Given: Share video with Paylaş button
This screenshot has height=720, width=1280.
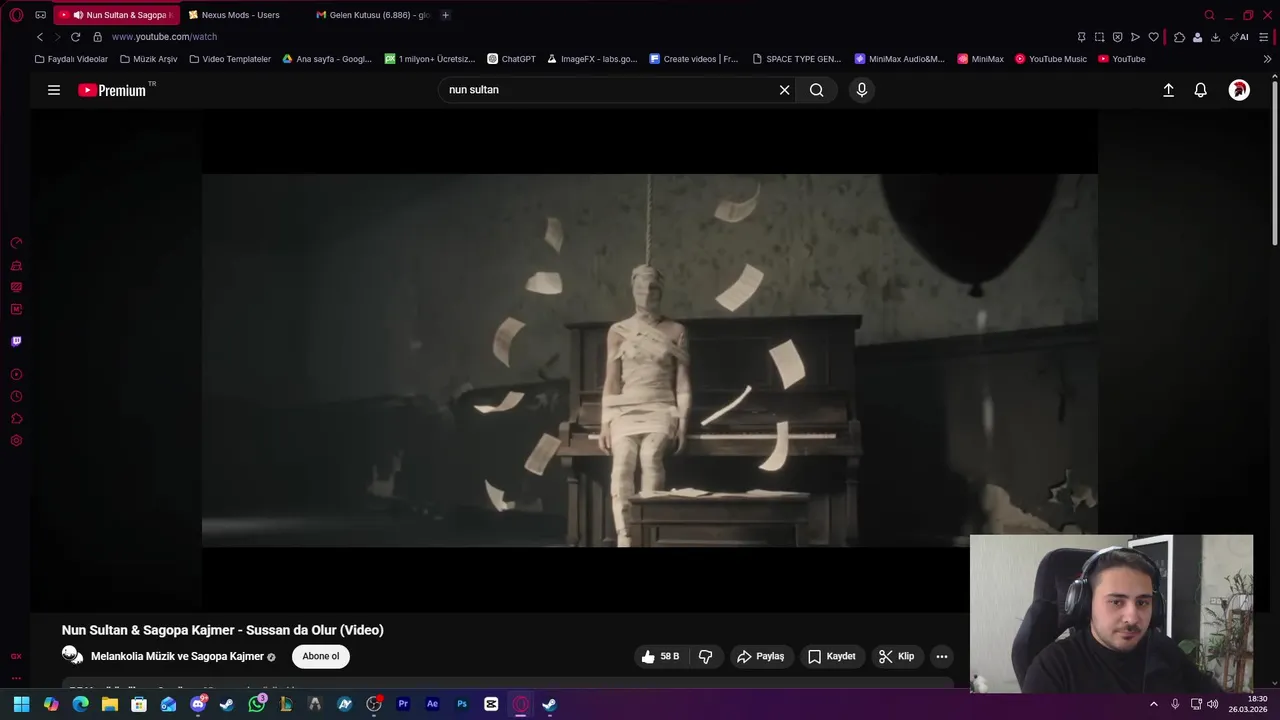Looking at the screenshot, I should pos(761,656).
